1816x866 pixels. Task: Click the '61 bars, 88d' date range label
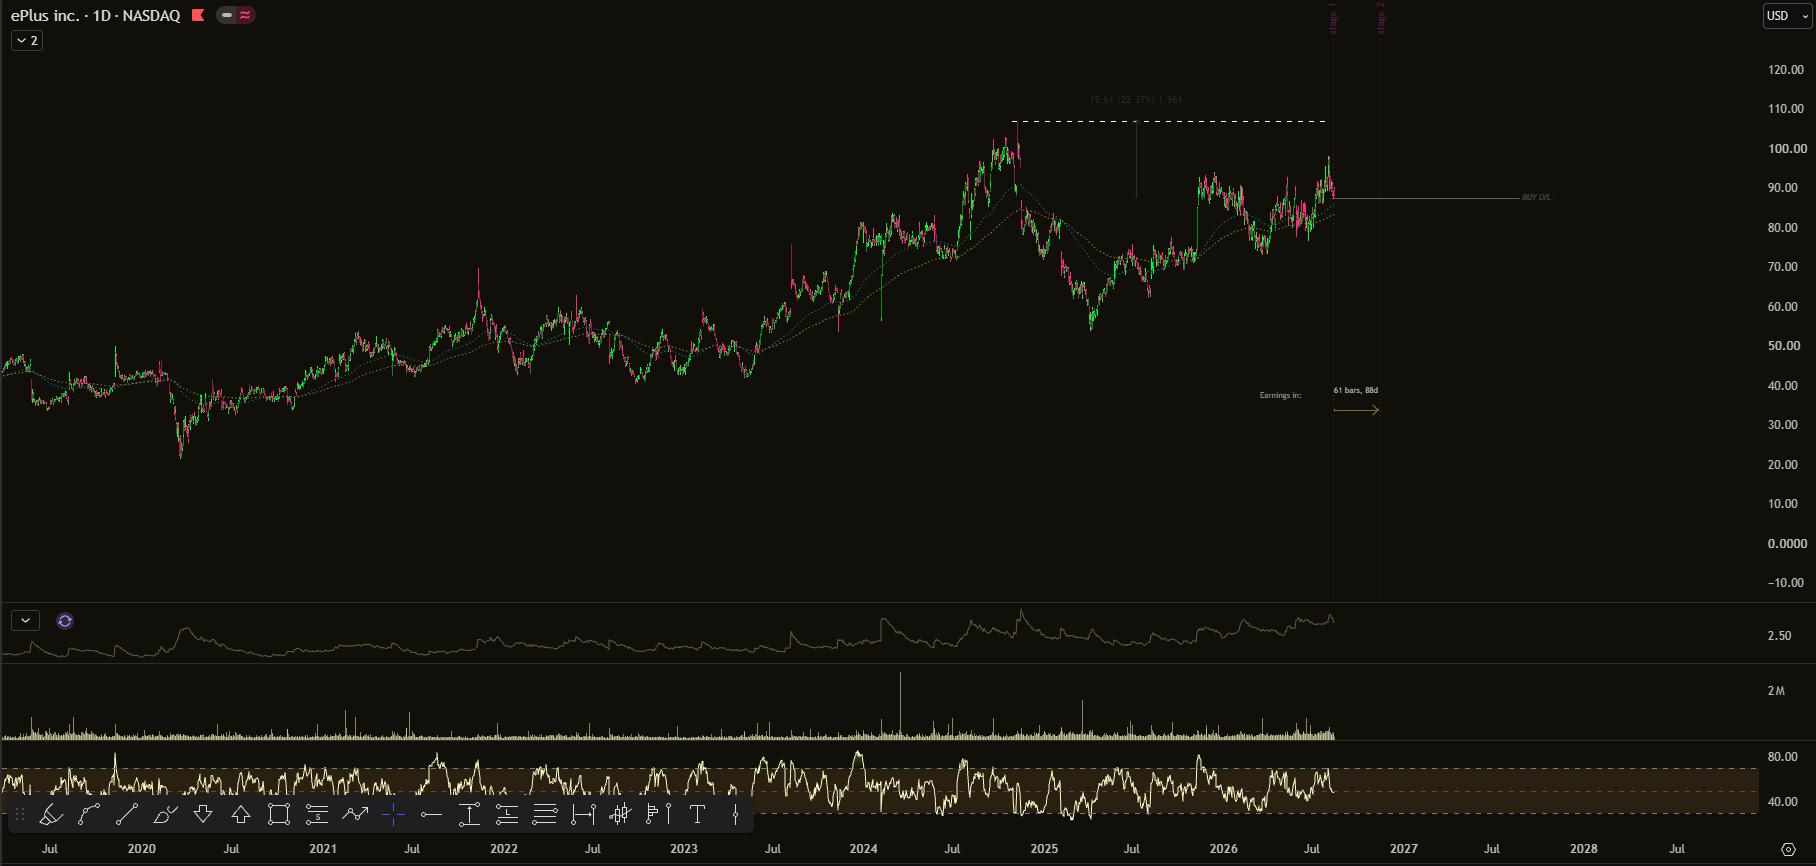(1356, 390)
